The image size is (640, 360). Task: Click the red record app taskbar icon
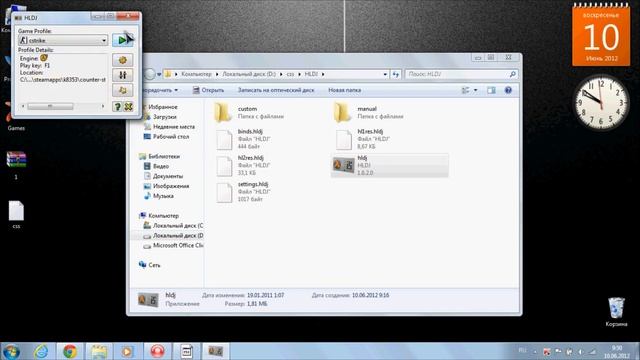(157, 351)
